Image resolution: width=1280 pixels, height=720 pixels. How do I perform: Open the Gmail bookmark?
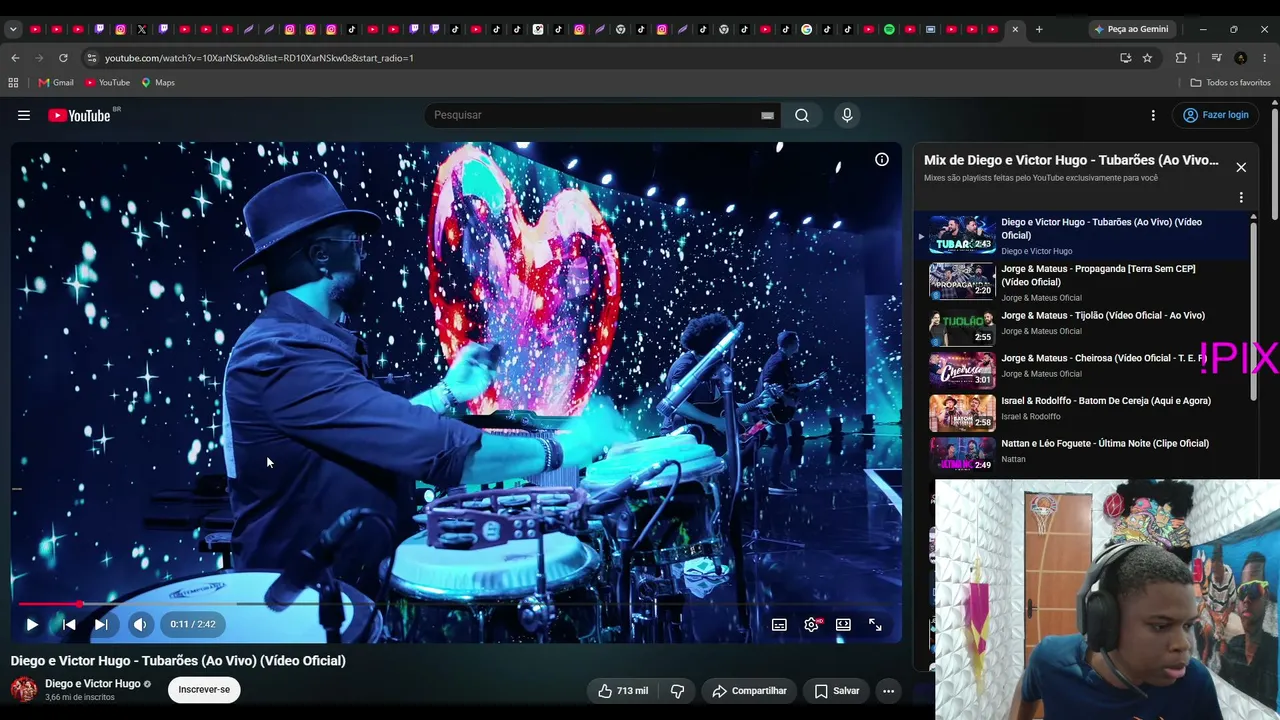point(56,83)
